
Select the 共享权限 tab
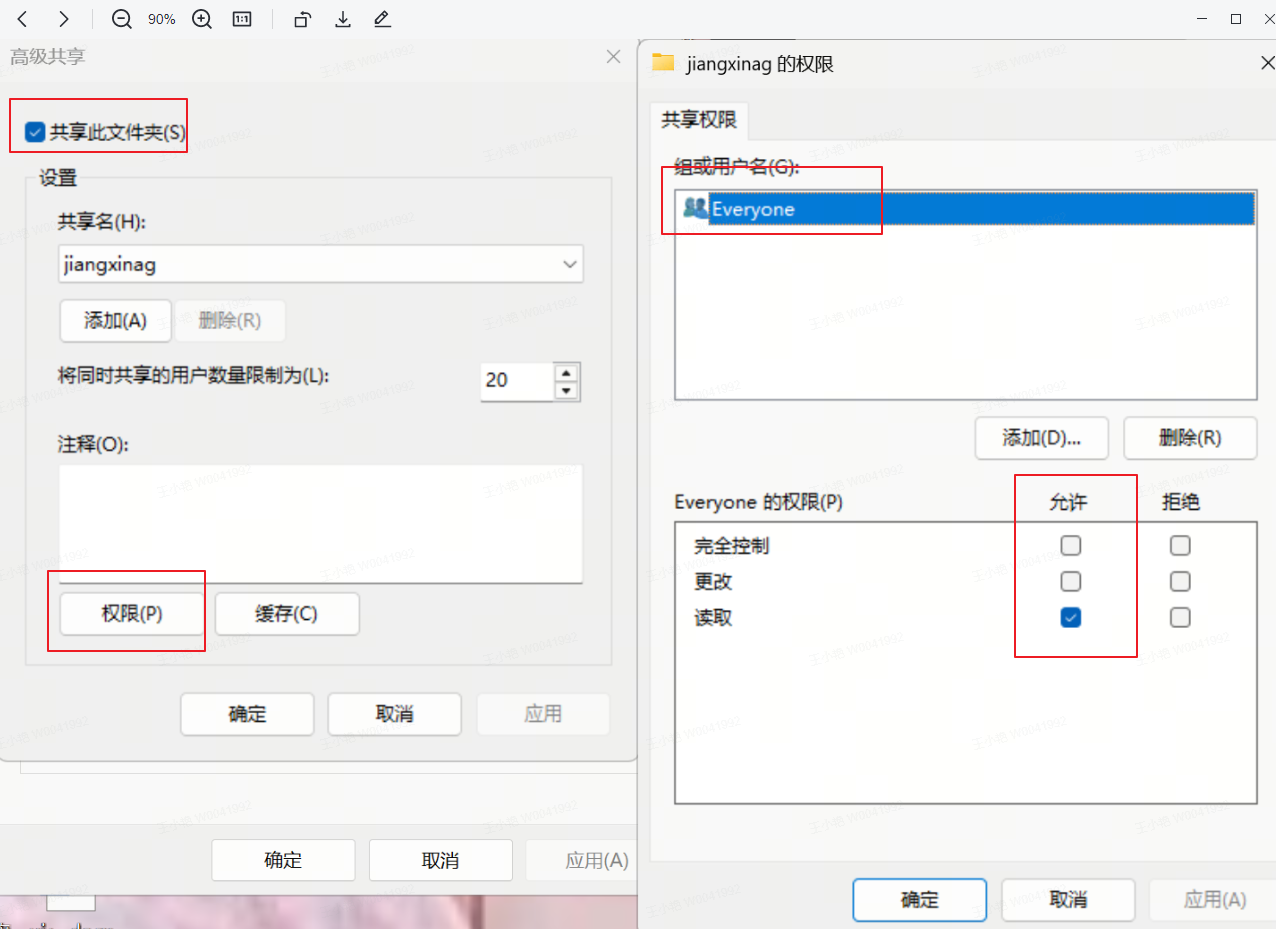[x=699, y=120]
